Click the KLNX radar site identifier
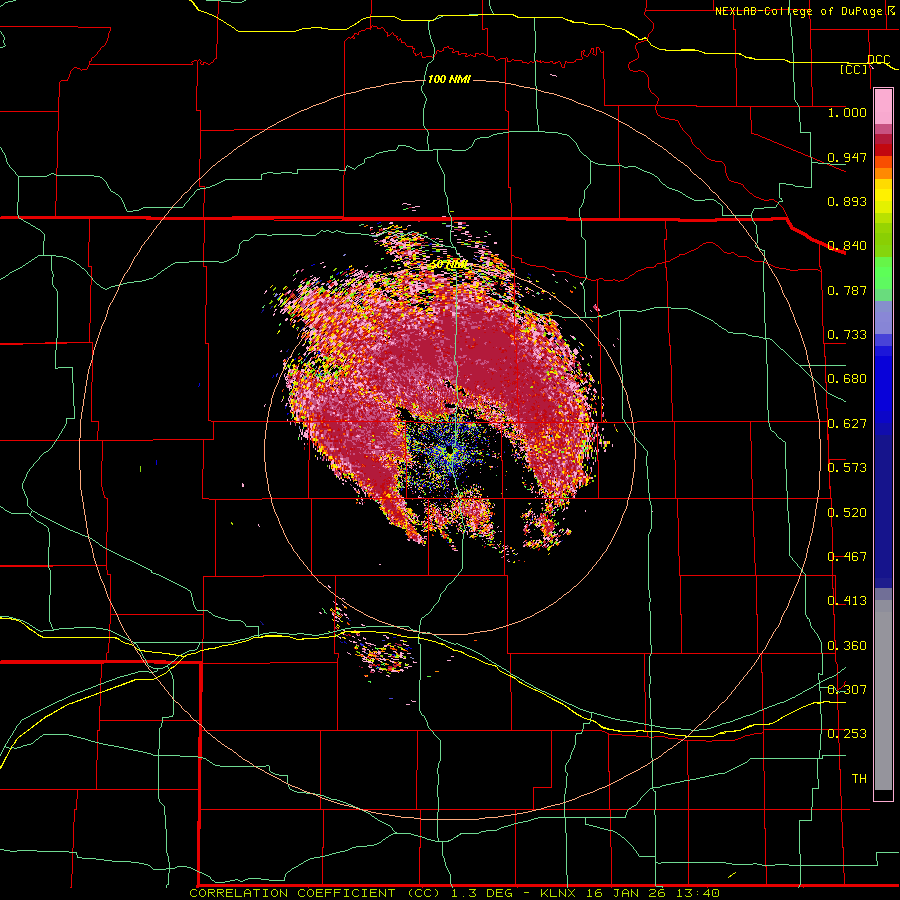Viewport: 900px width, 900px height. click(559, 893)
